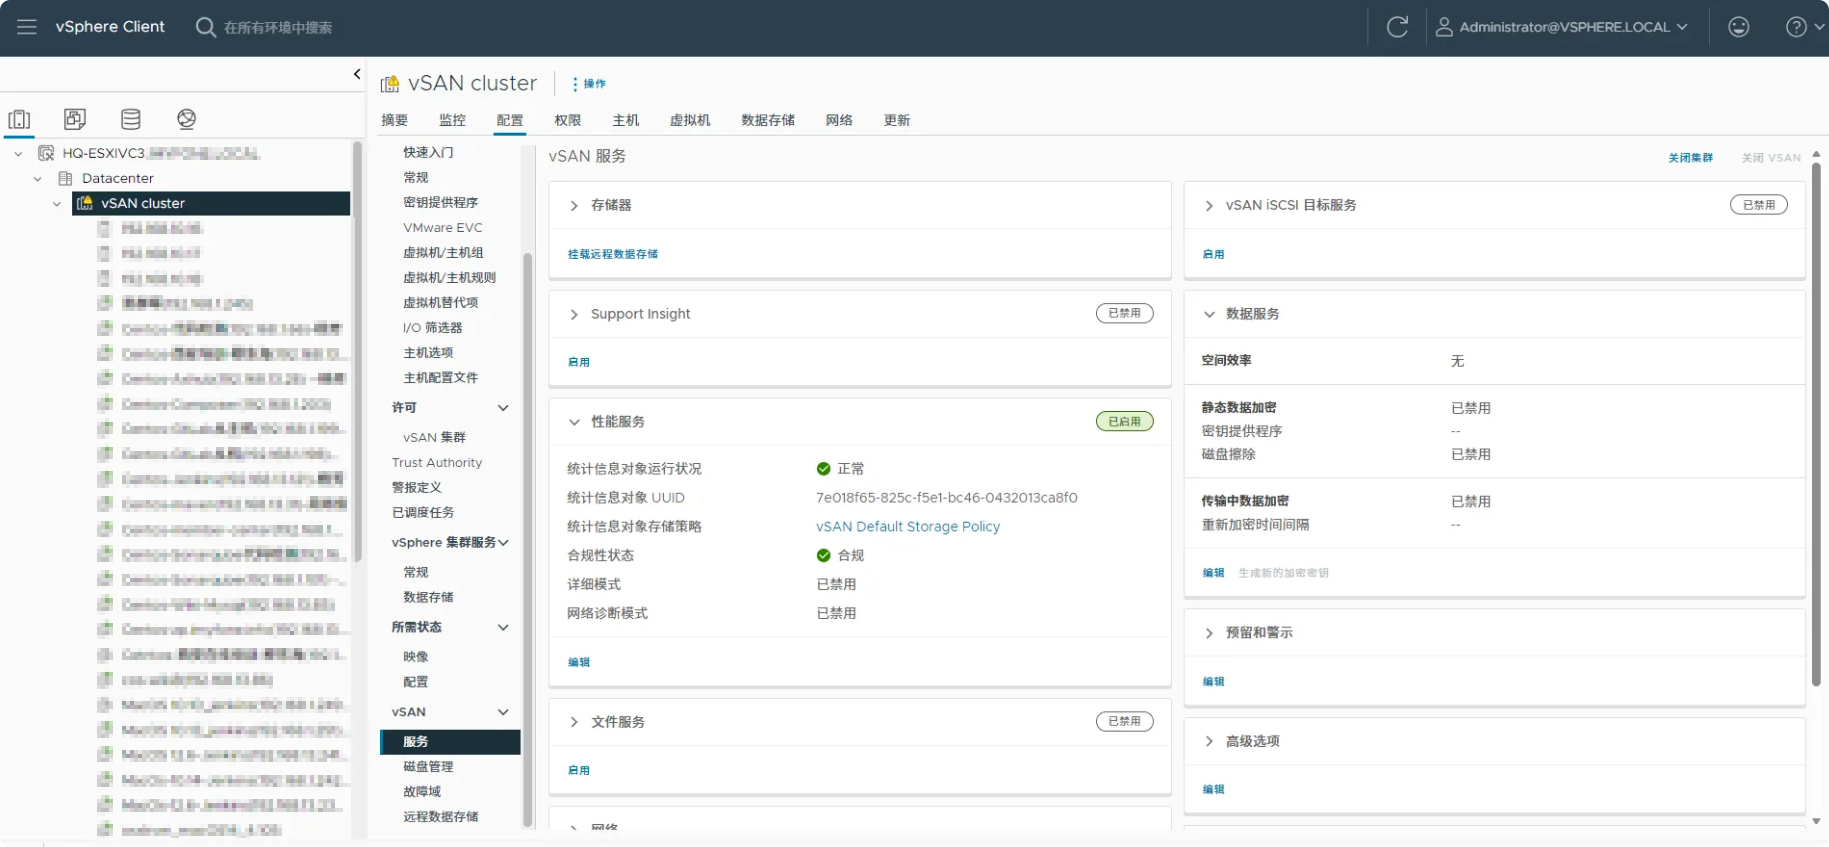Viewport: 1829px width, 847px height.
Task: Collapse the 数据服务 card
Action: 1209,314
